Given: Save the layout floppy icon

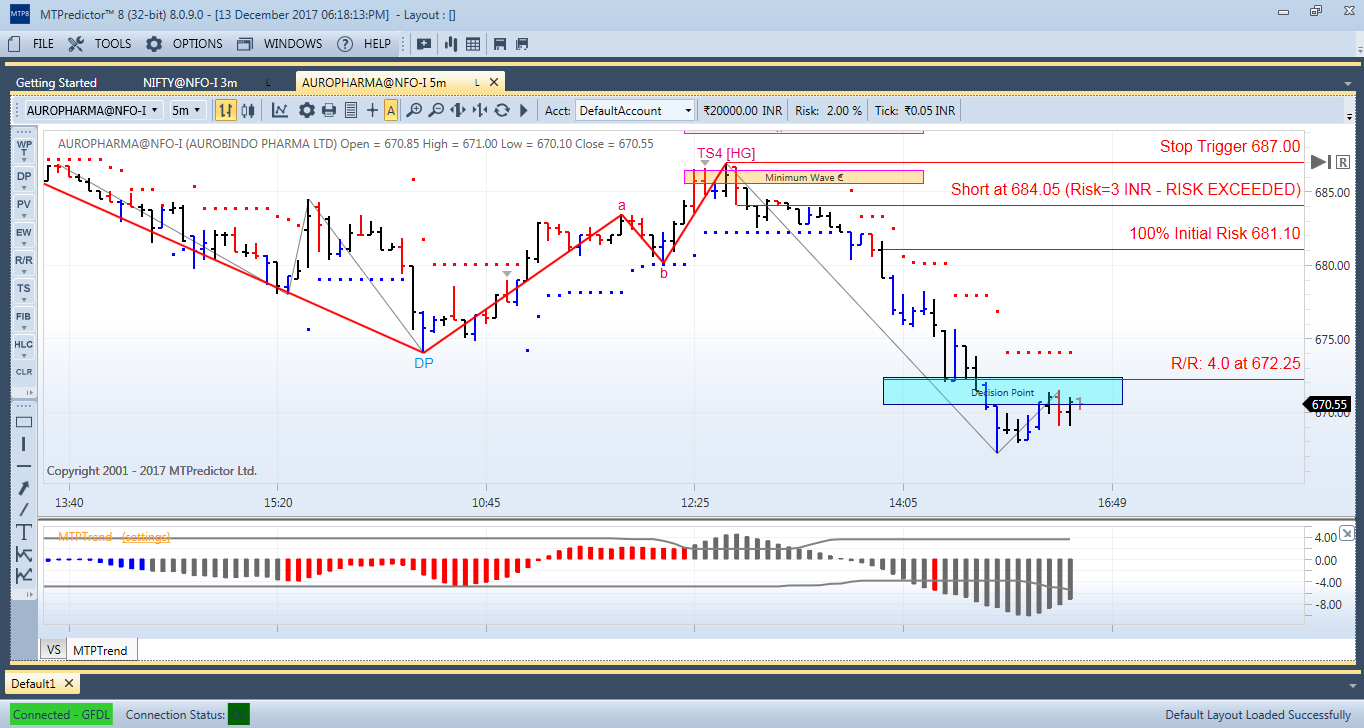Looking at the screenshot, I should (x=499, y=44).
